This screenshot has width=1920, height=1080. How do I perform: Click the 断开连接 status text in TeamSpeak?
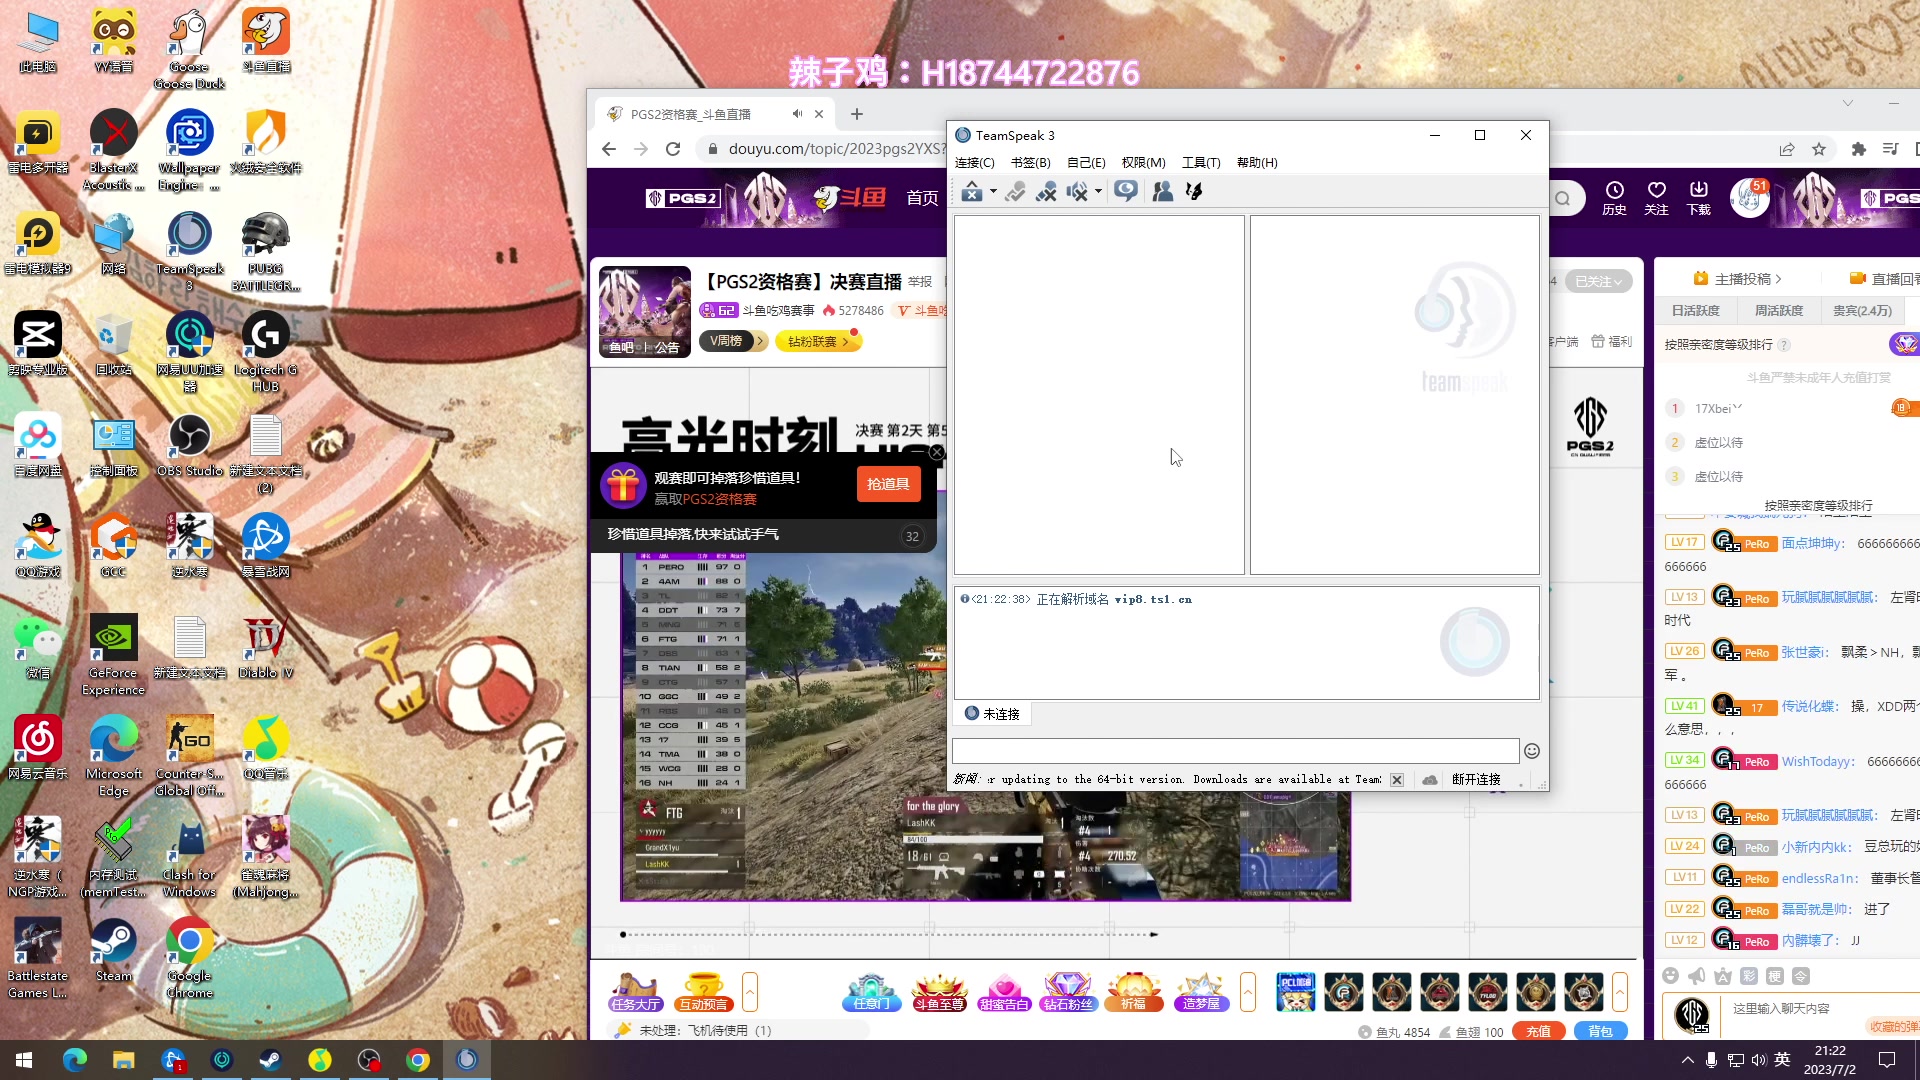(1476, 780)
